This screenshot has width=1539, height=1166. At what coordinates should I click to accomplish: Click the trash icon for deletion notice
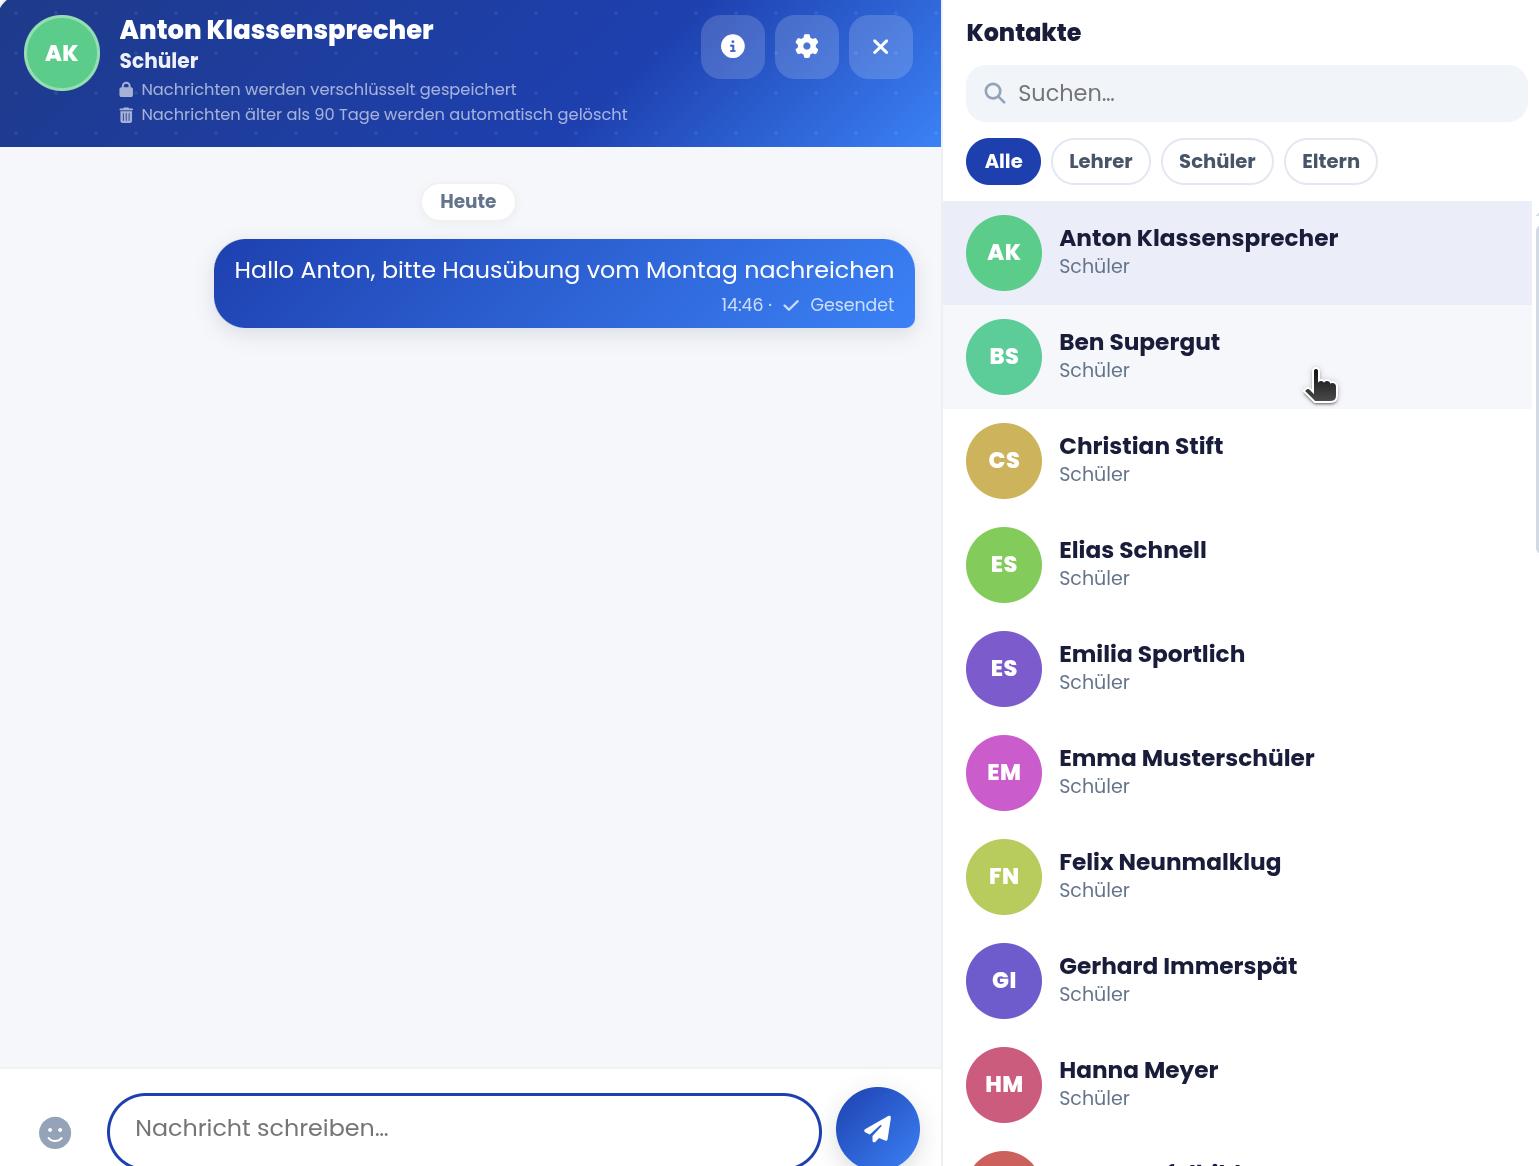[x=126, y=115]
